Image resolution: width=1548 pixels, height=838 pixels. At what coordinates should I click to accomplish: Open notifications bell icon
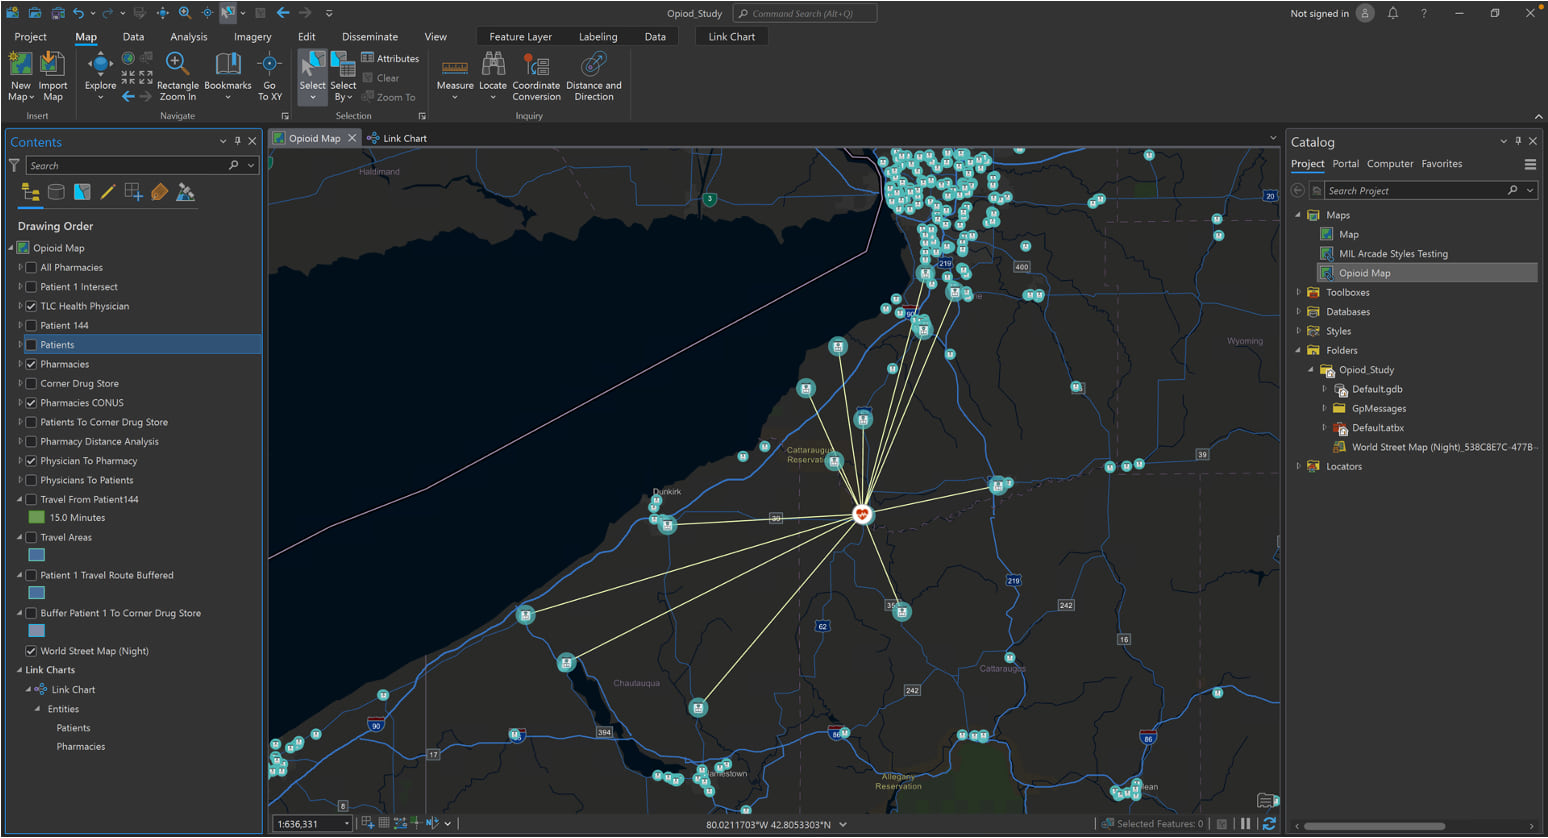[1392, 13]
